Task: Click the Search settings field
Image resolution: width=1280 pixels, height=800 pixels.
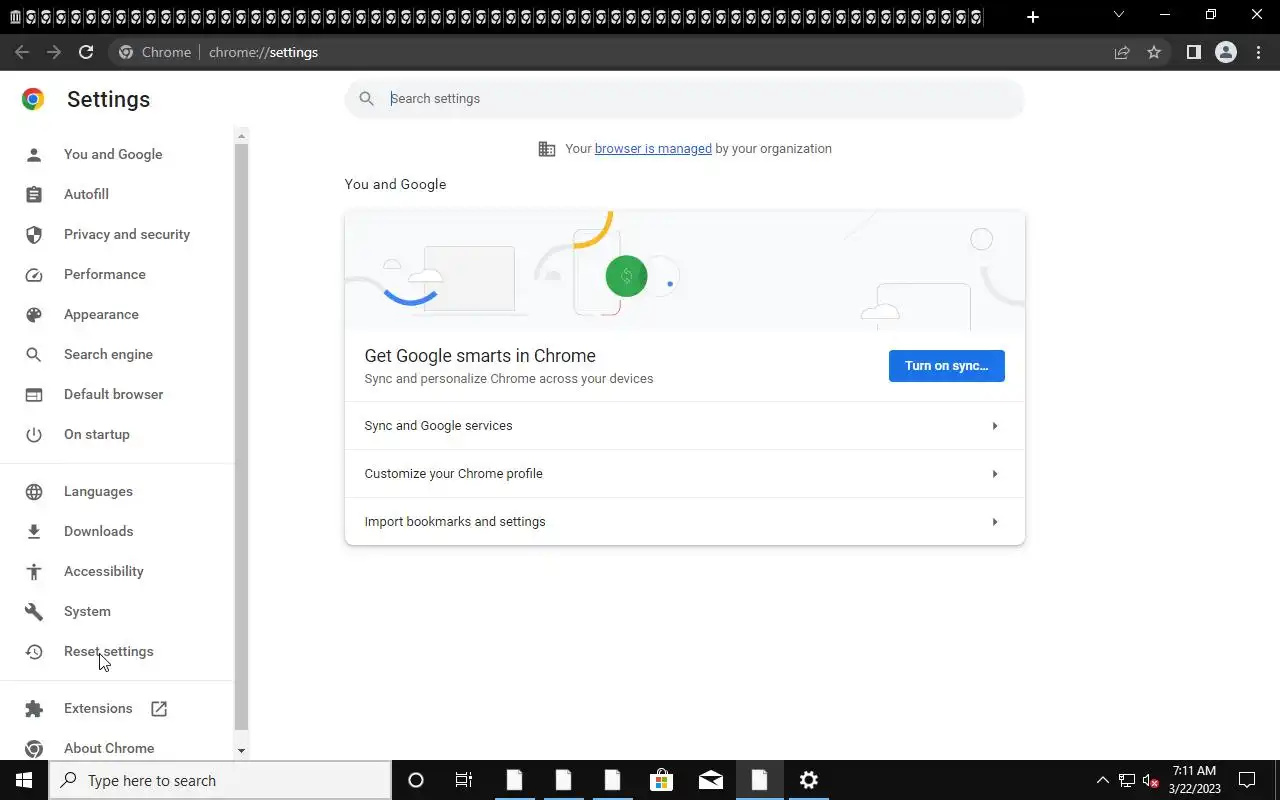Action: point(685,99)
